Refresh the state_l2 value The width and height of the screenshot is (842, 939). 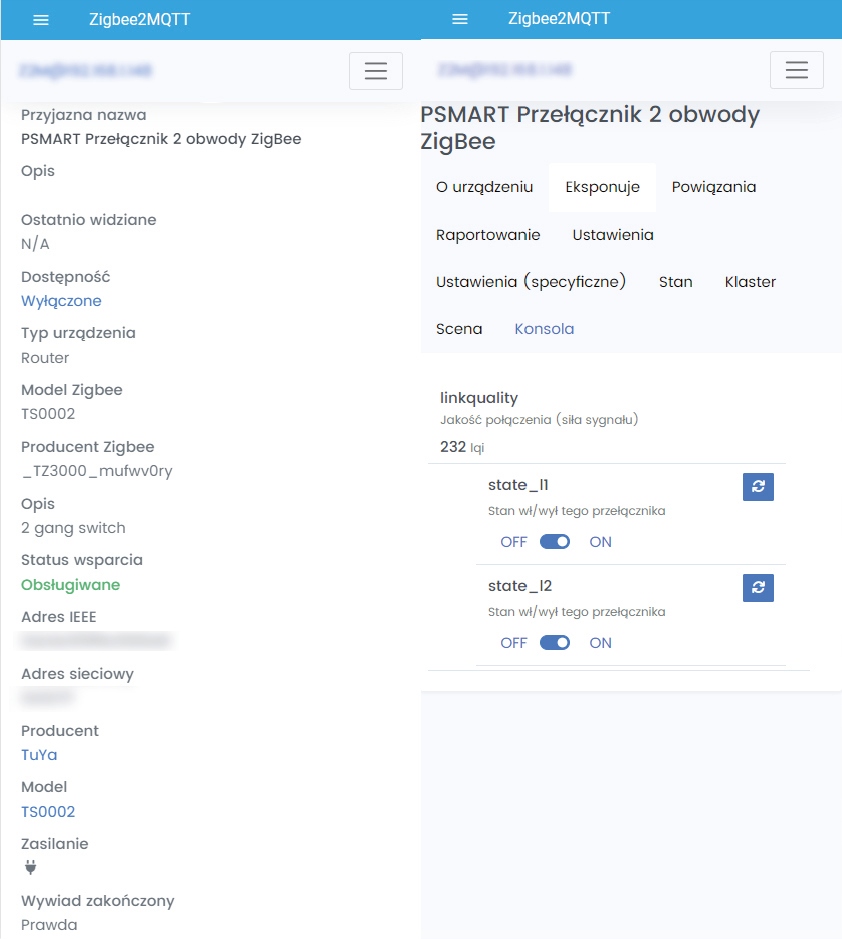pos(758,588)
